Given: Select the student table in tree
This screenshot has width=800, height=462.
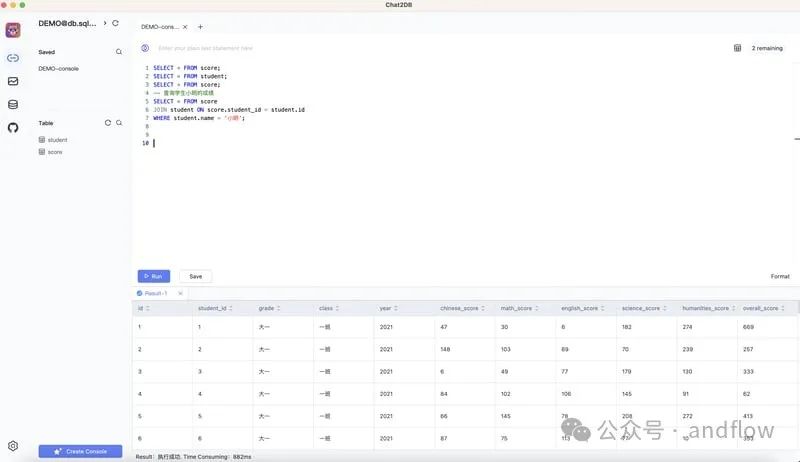Looking at the screenshot, I should 57,140.
